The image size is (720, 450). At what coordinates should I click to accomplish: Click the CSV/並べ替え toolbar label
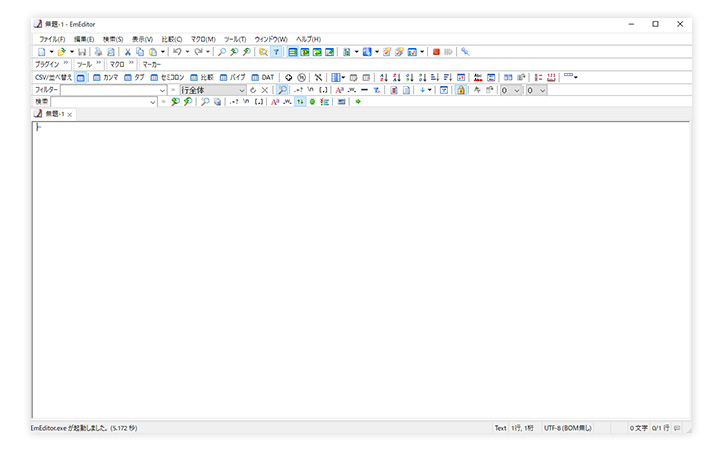tap(53, 77)
